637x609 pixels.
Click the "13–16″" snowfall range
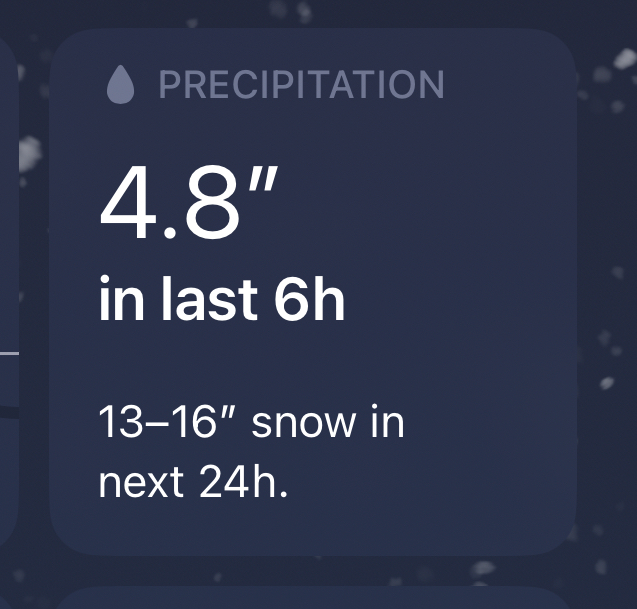tap(169, 424)
